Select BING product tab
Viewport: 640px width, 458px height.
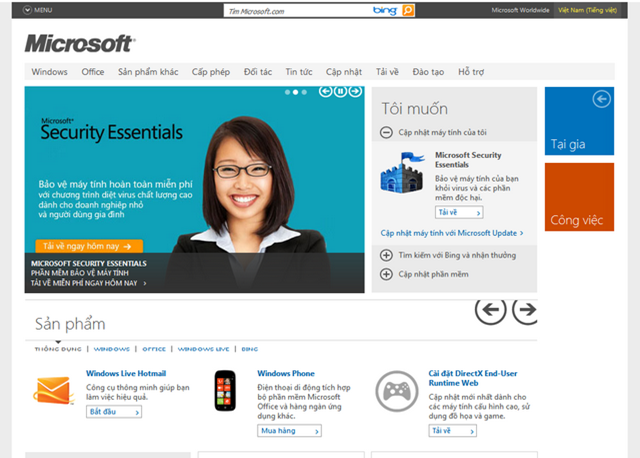point(250,349)
